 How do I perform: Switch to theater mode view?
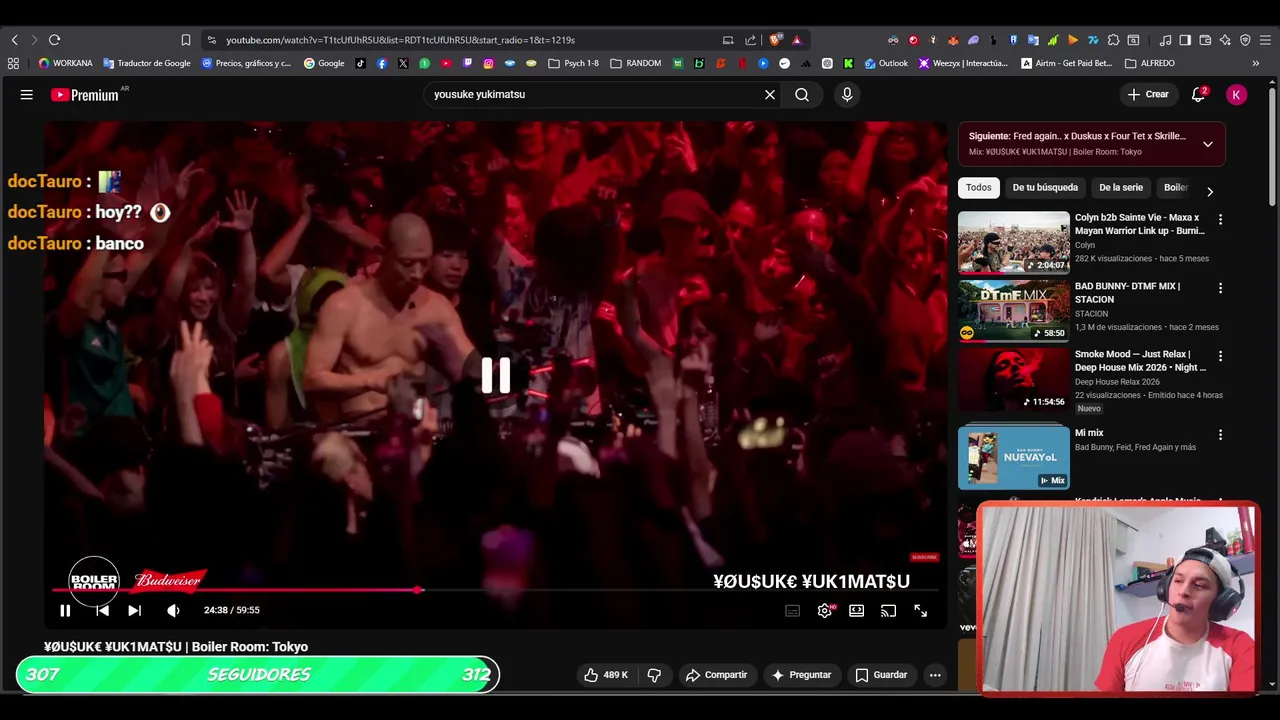[857, 611]
